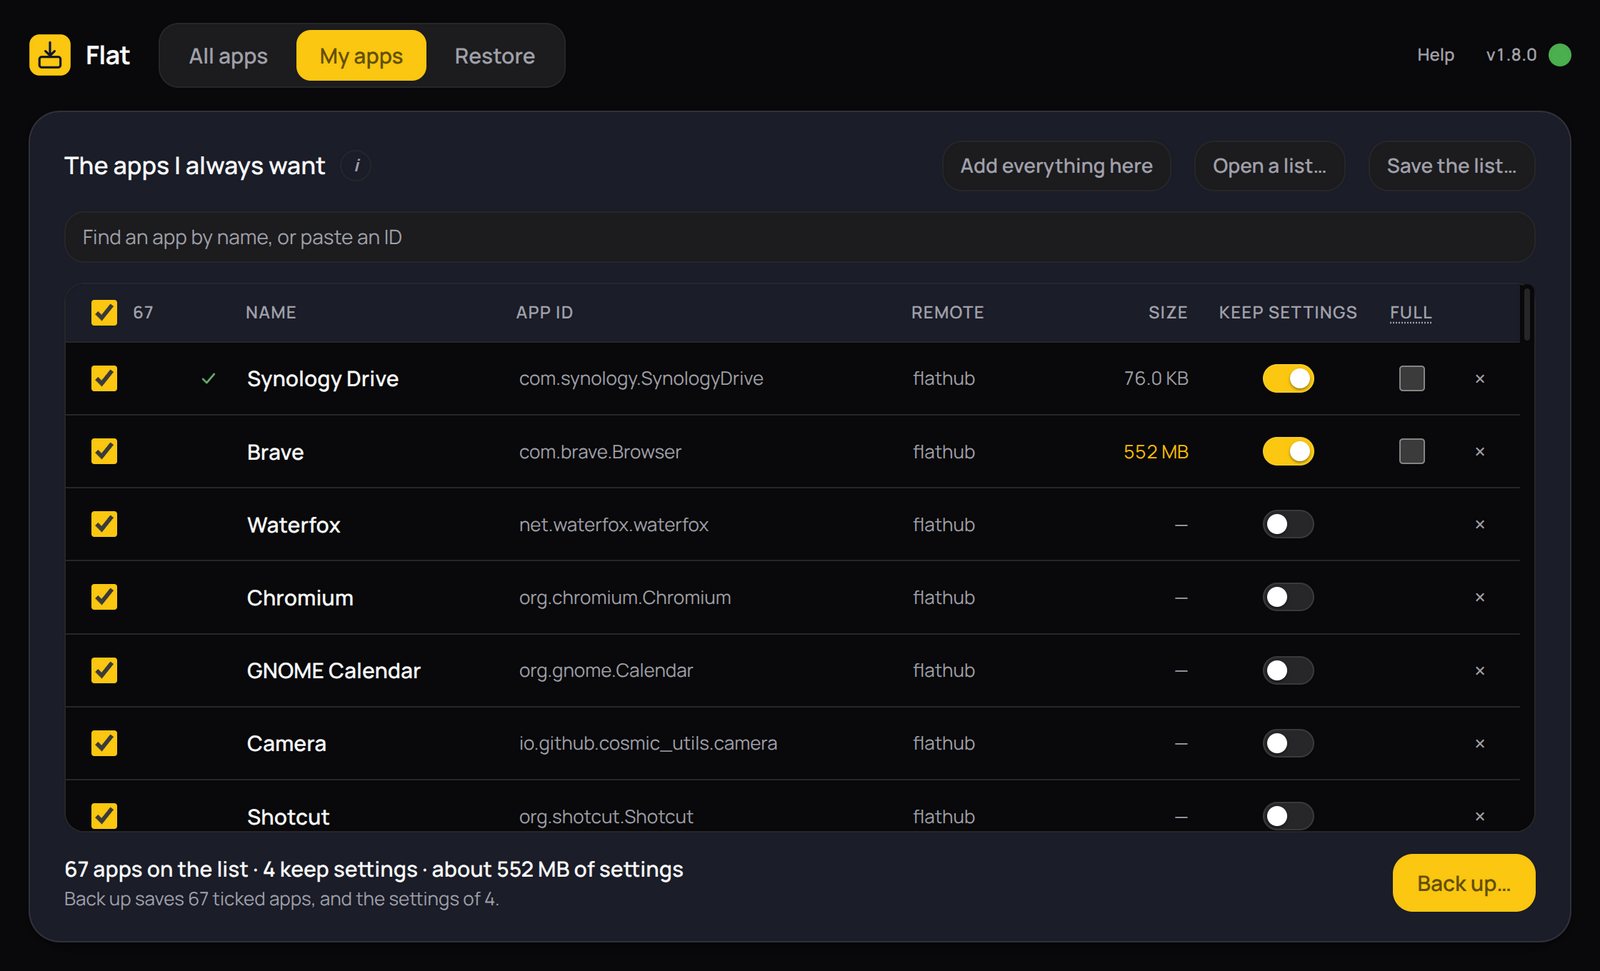Select the Camera app name
Screen dimensions: 1600x971
pos(287,744)
